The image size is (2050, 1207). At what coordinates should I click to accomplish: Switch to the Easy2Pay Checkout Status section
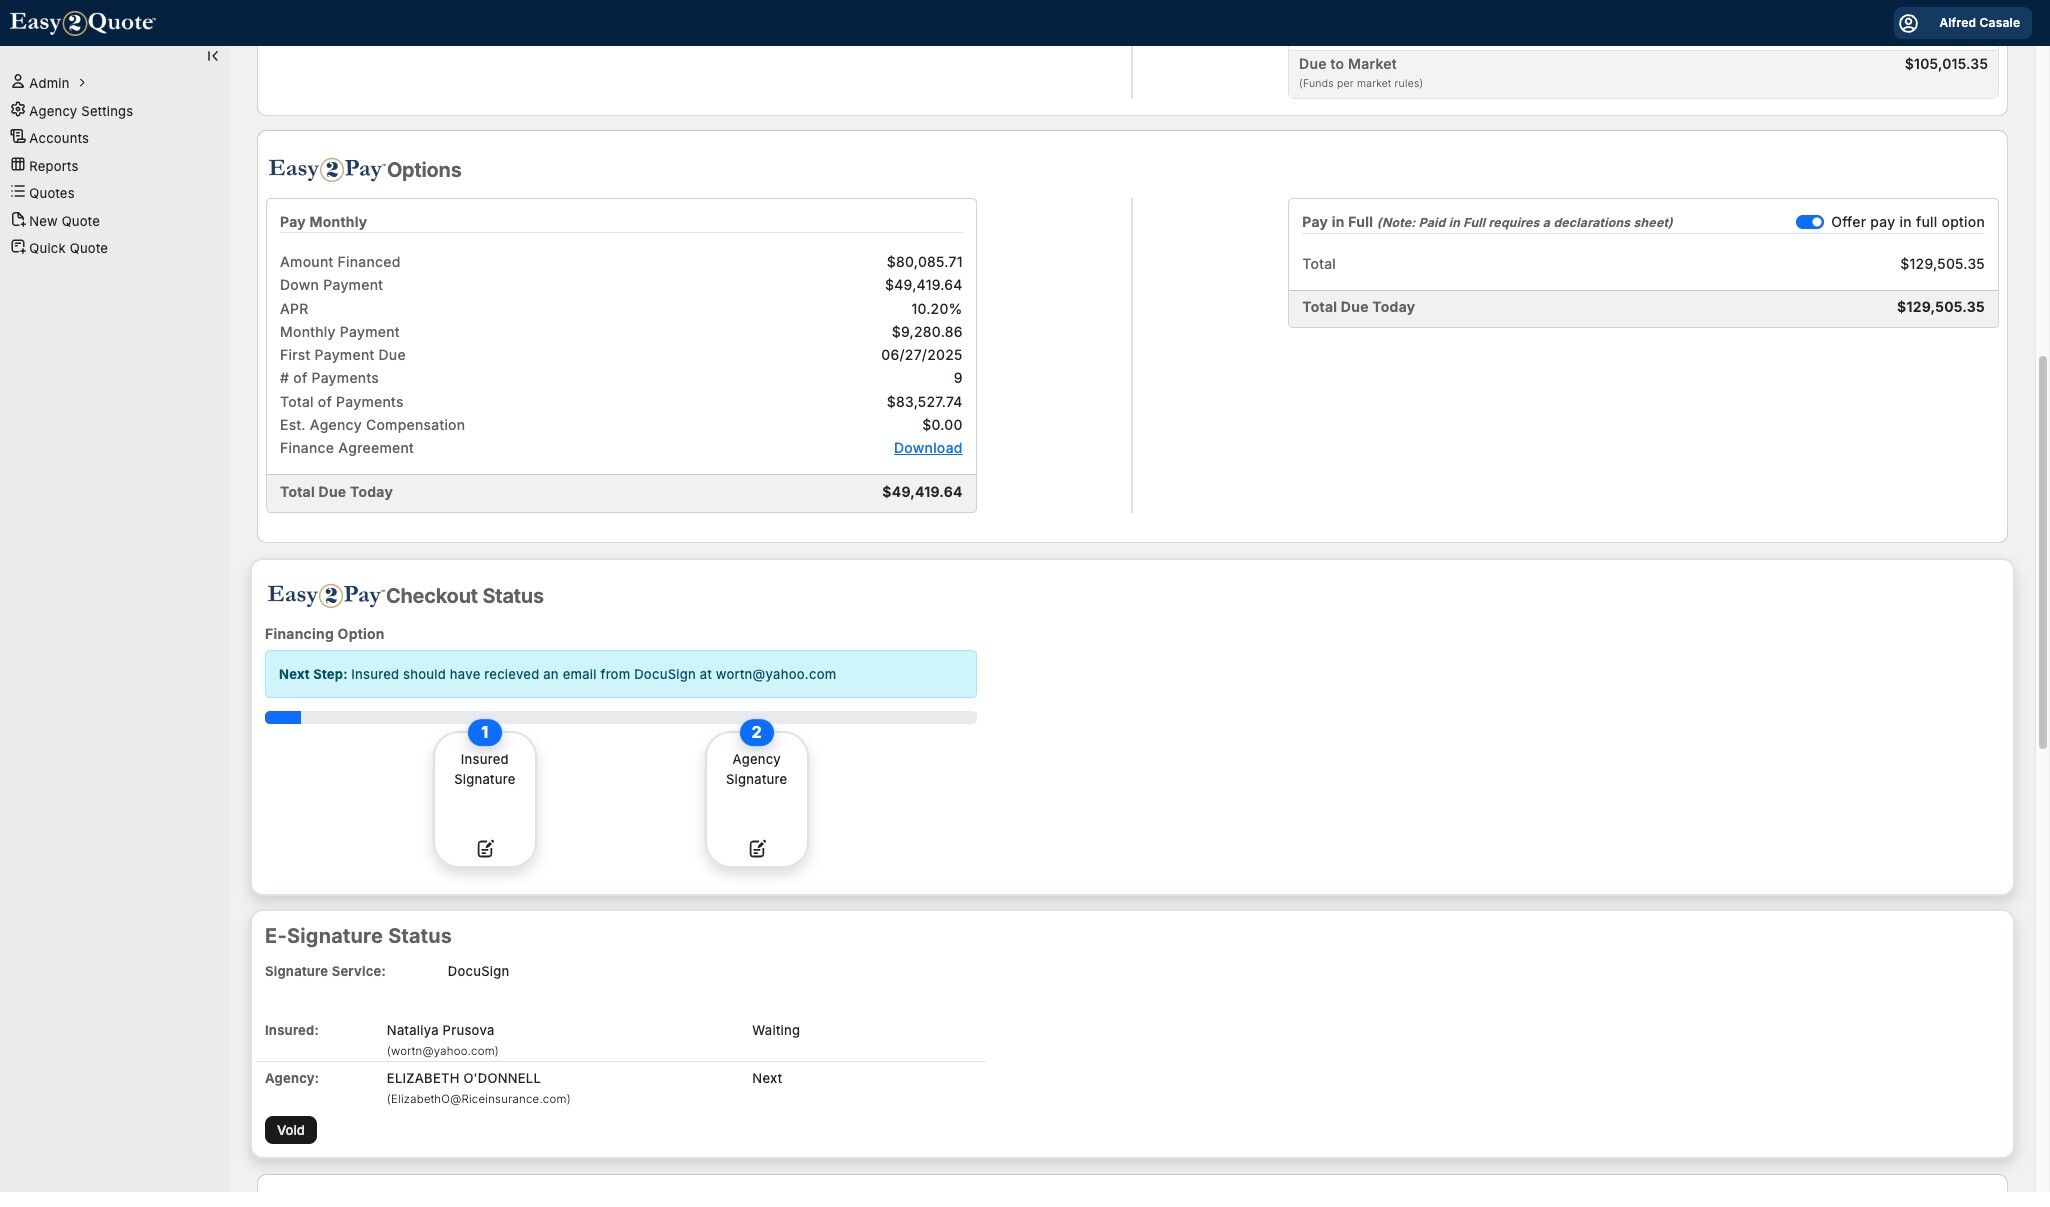(x=404, y=595)
